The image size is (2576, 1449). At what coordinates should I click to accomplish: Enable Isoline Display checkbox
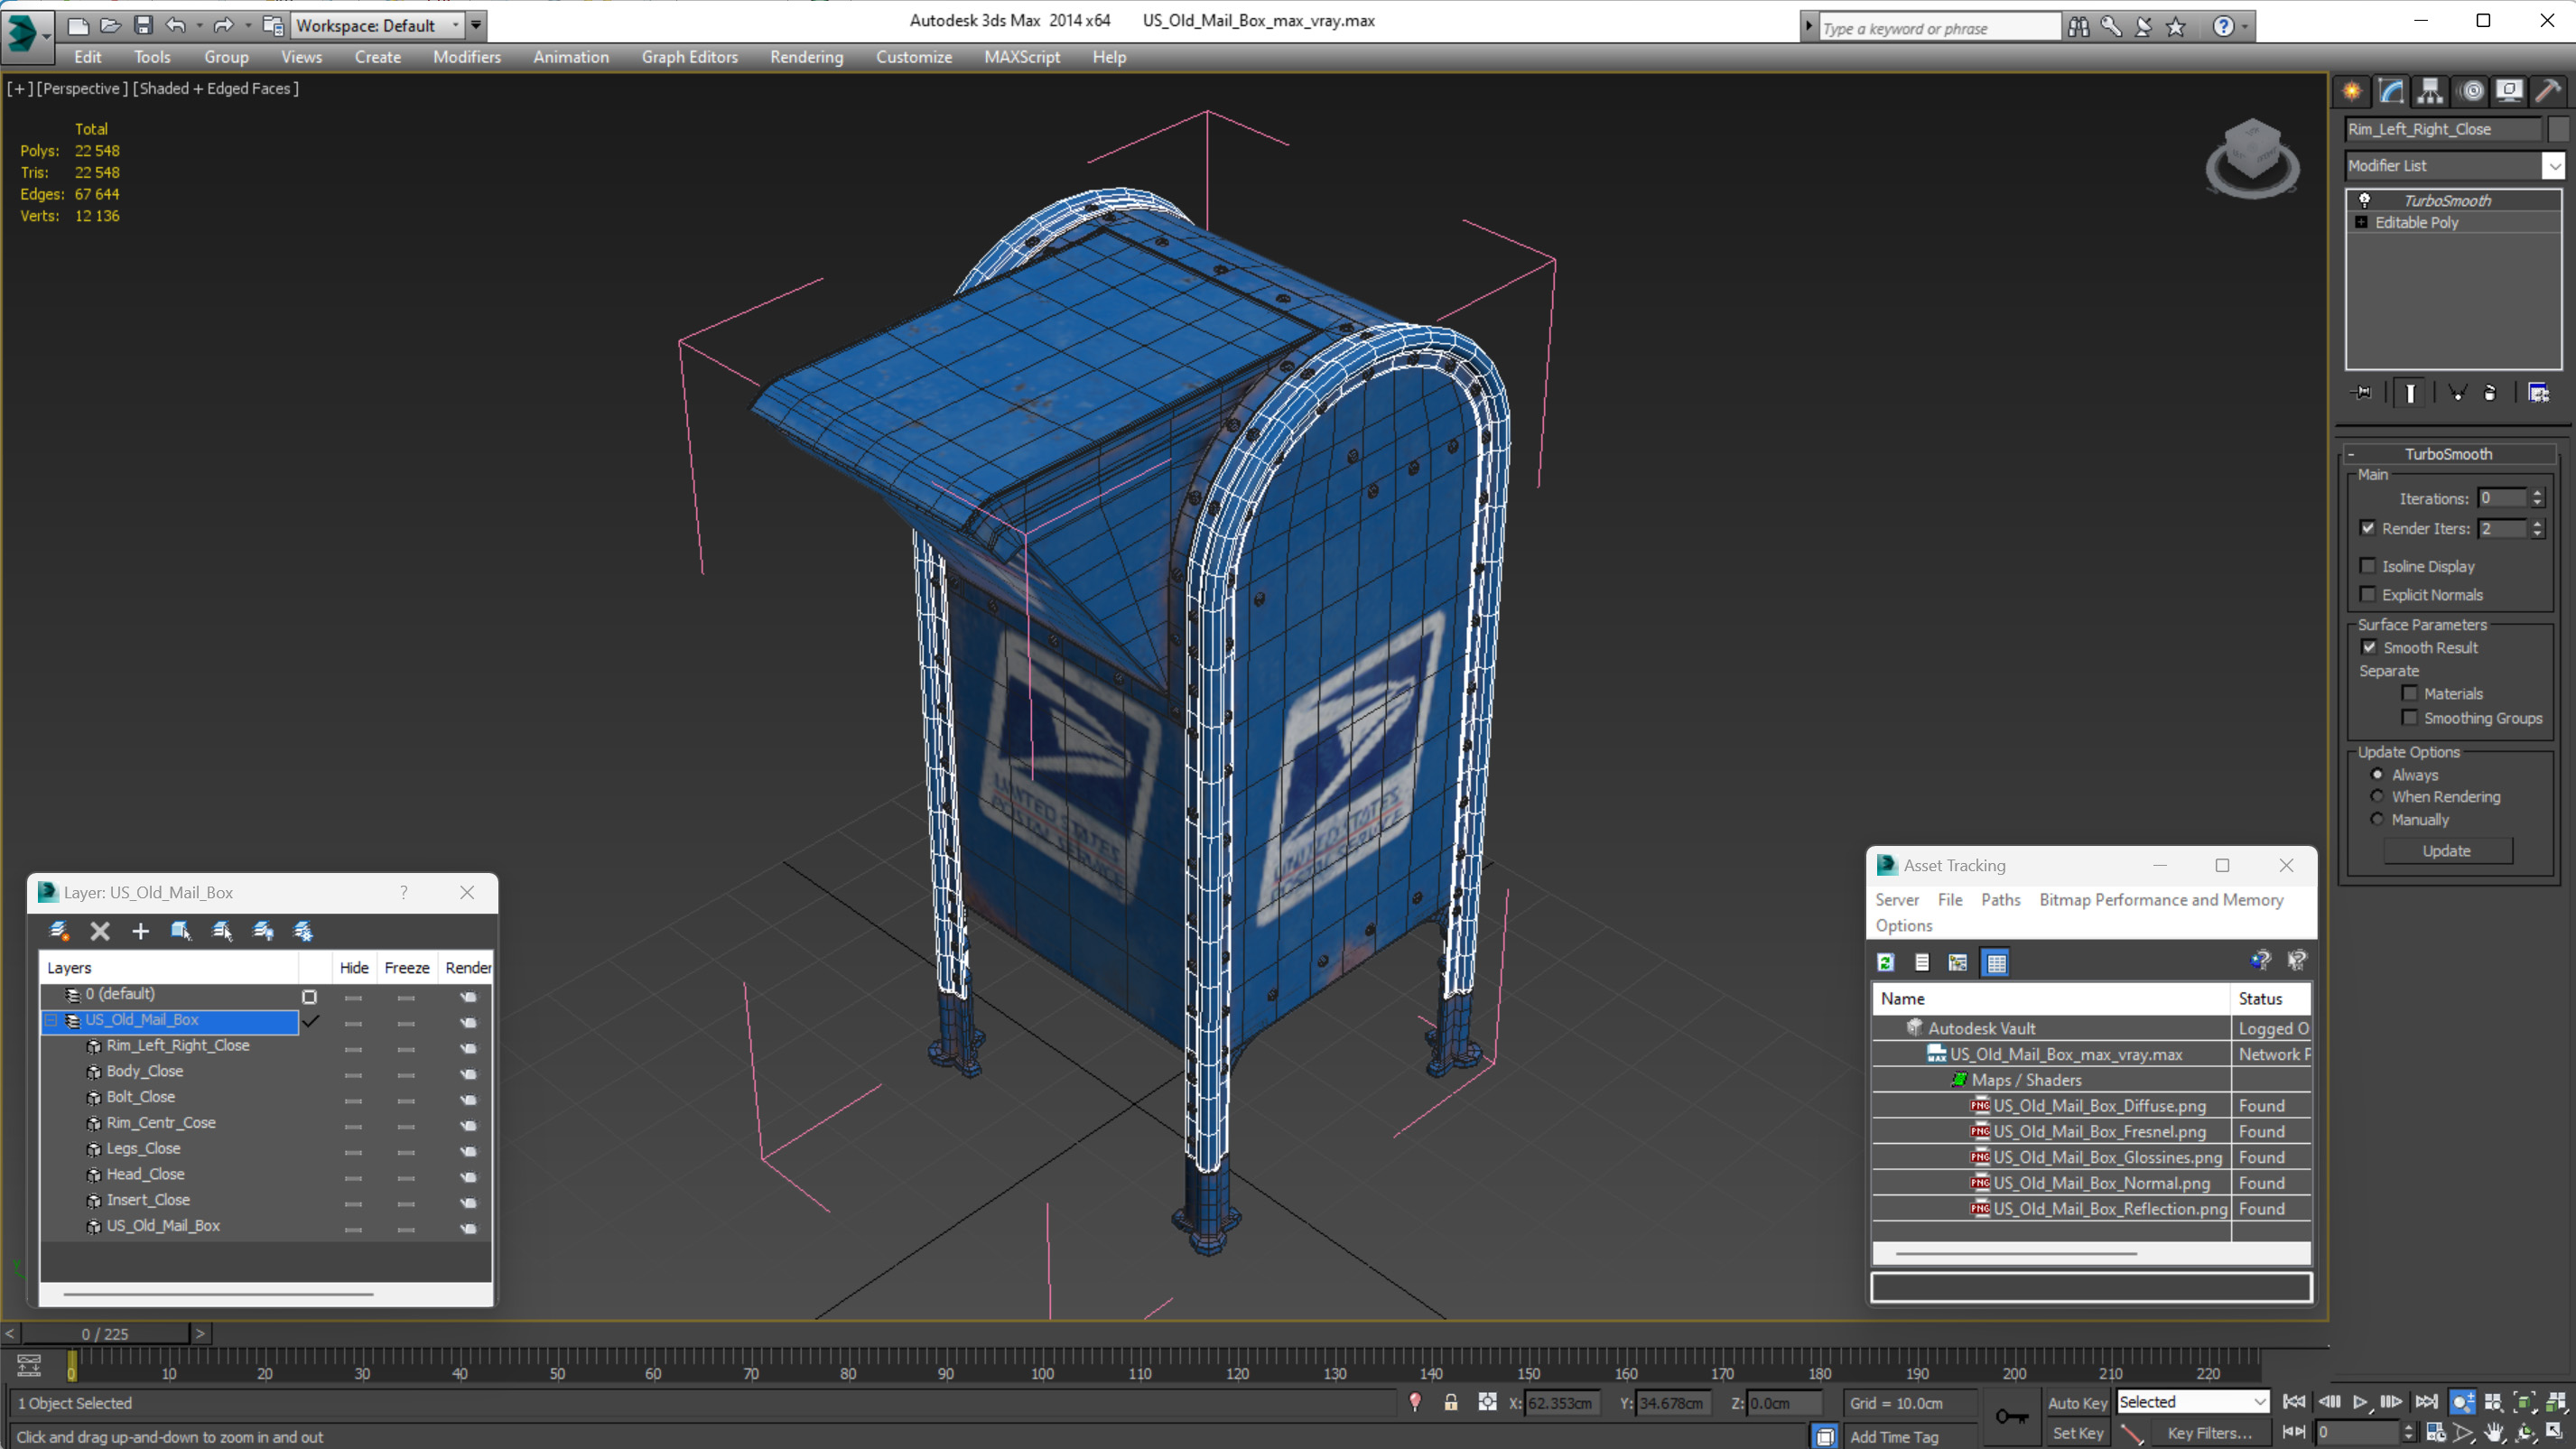2368,566
